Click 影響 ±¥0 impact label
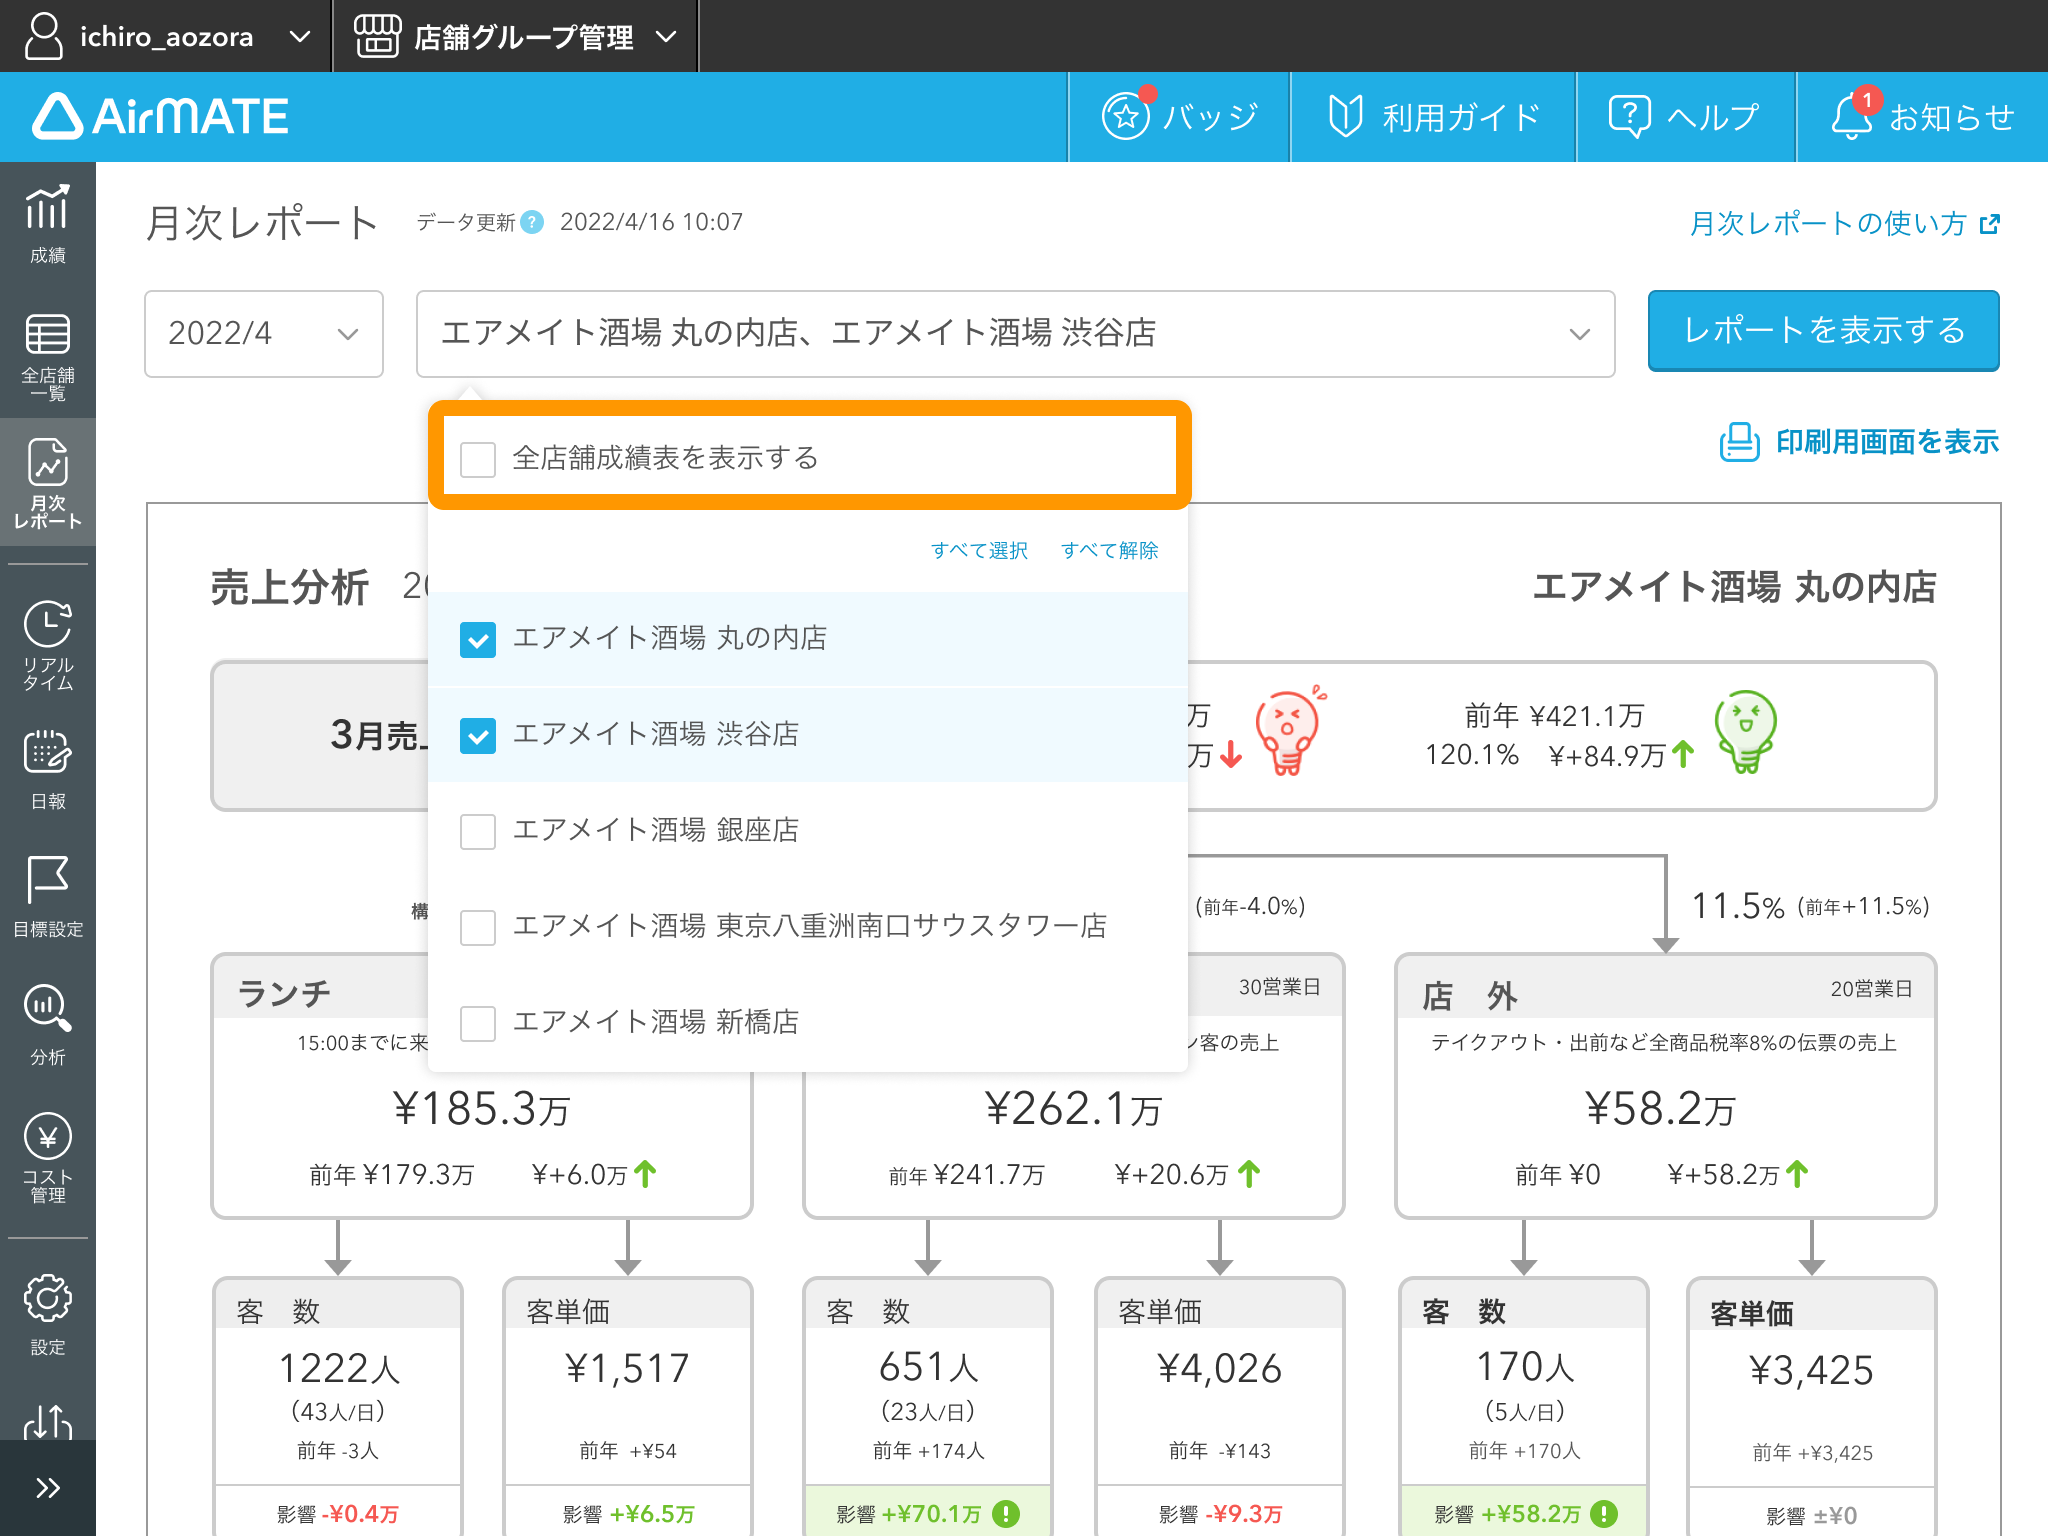This screenshot has width=2048, height=1536. pyautogui.click(x=1811, y=1516)
